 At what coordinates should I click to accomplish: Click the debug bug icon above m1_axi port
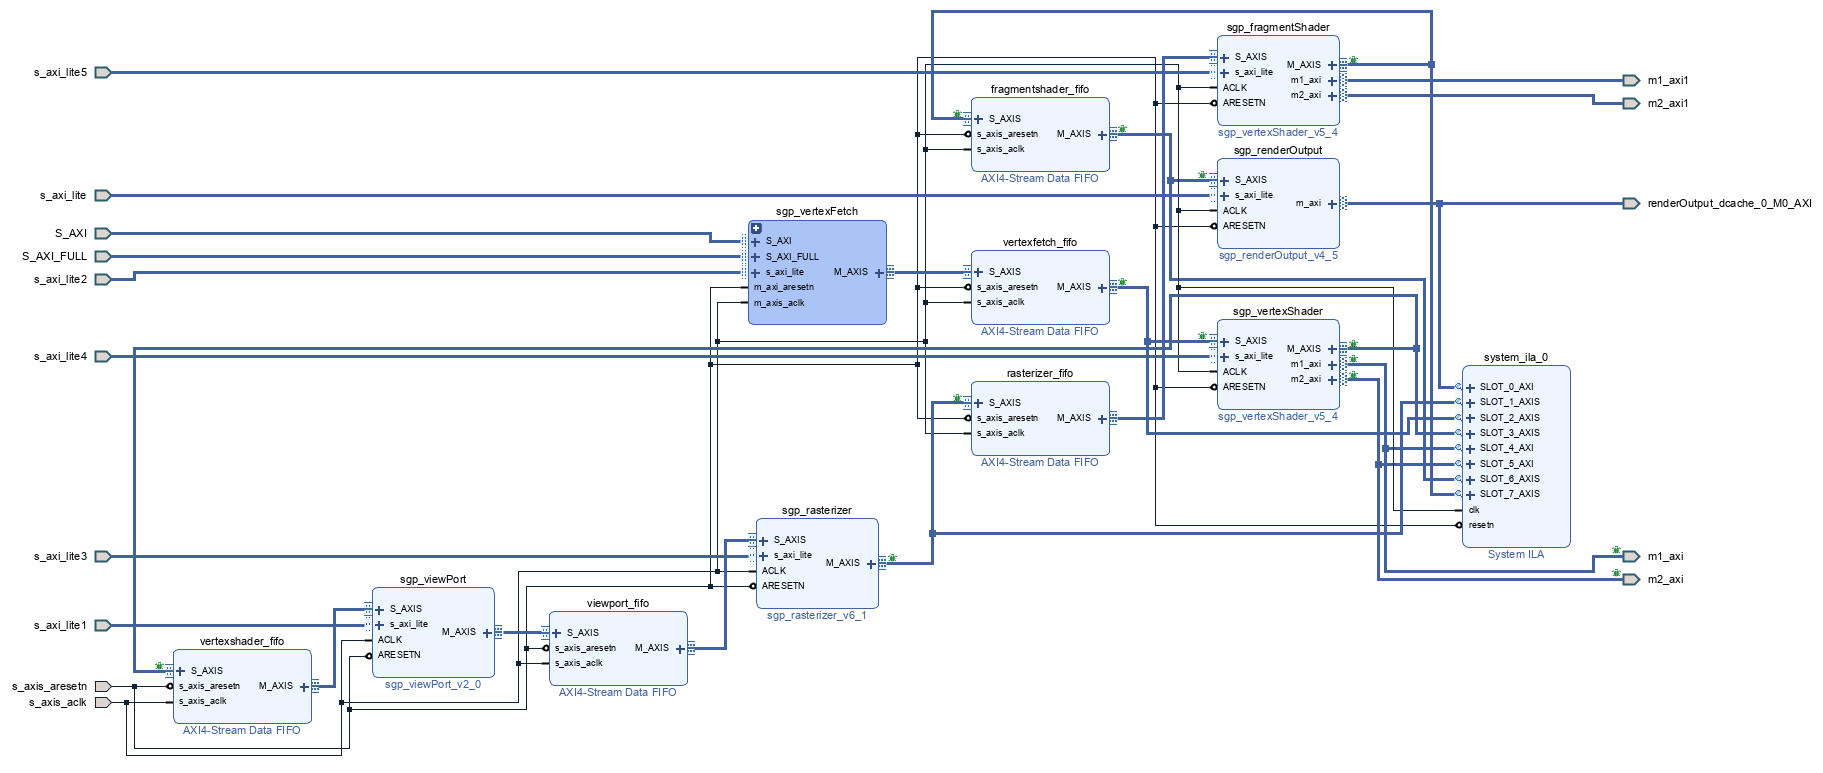(x=1616, y=549)
